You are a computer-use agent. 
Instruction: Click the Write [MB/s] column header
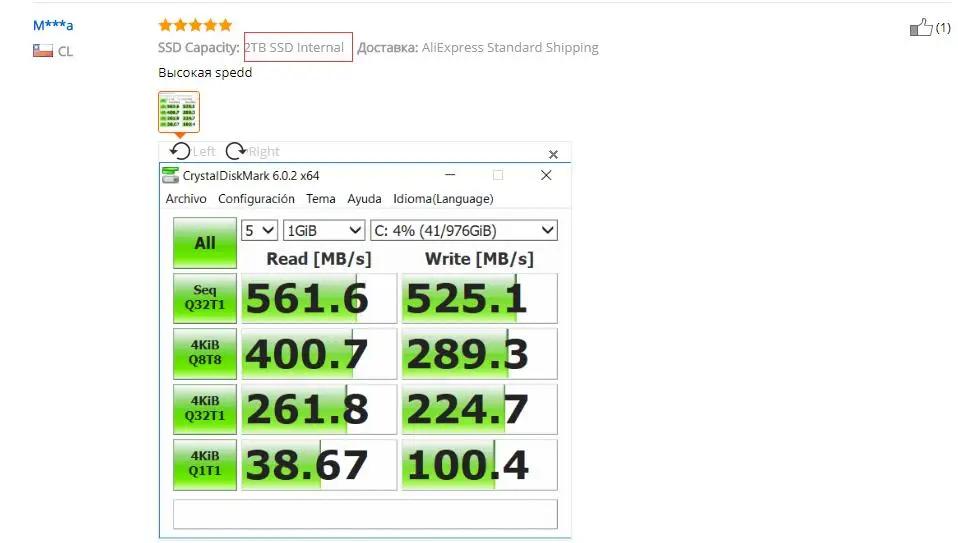(479, 258)
